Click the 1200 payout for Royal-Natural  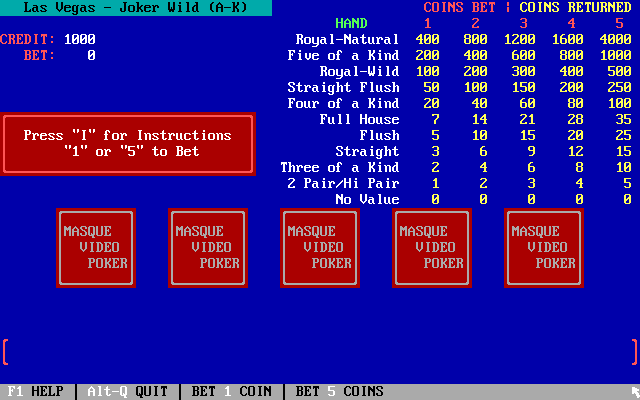[x=519, y=40]
